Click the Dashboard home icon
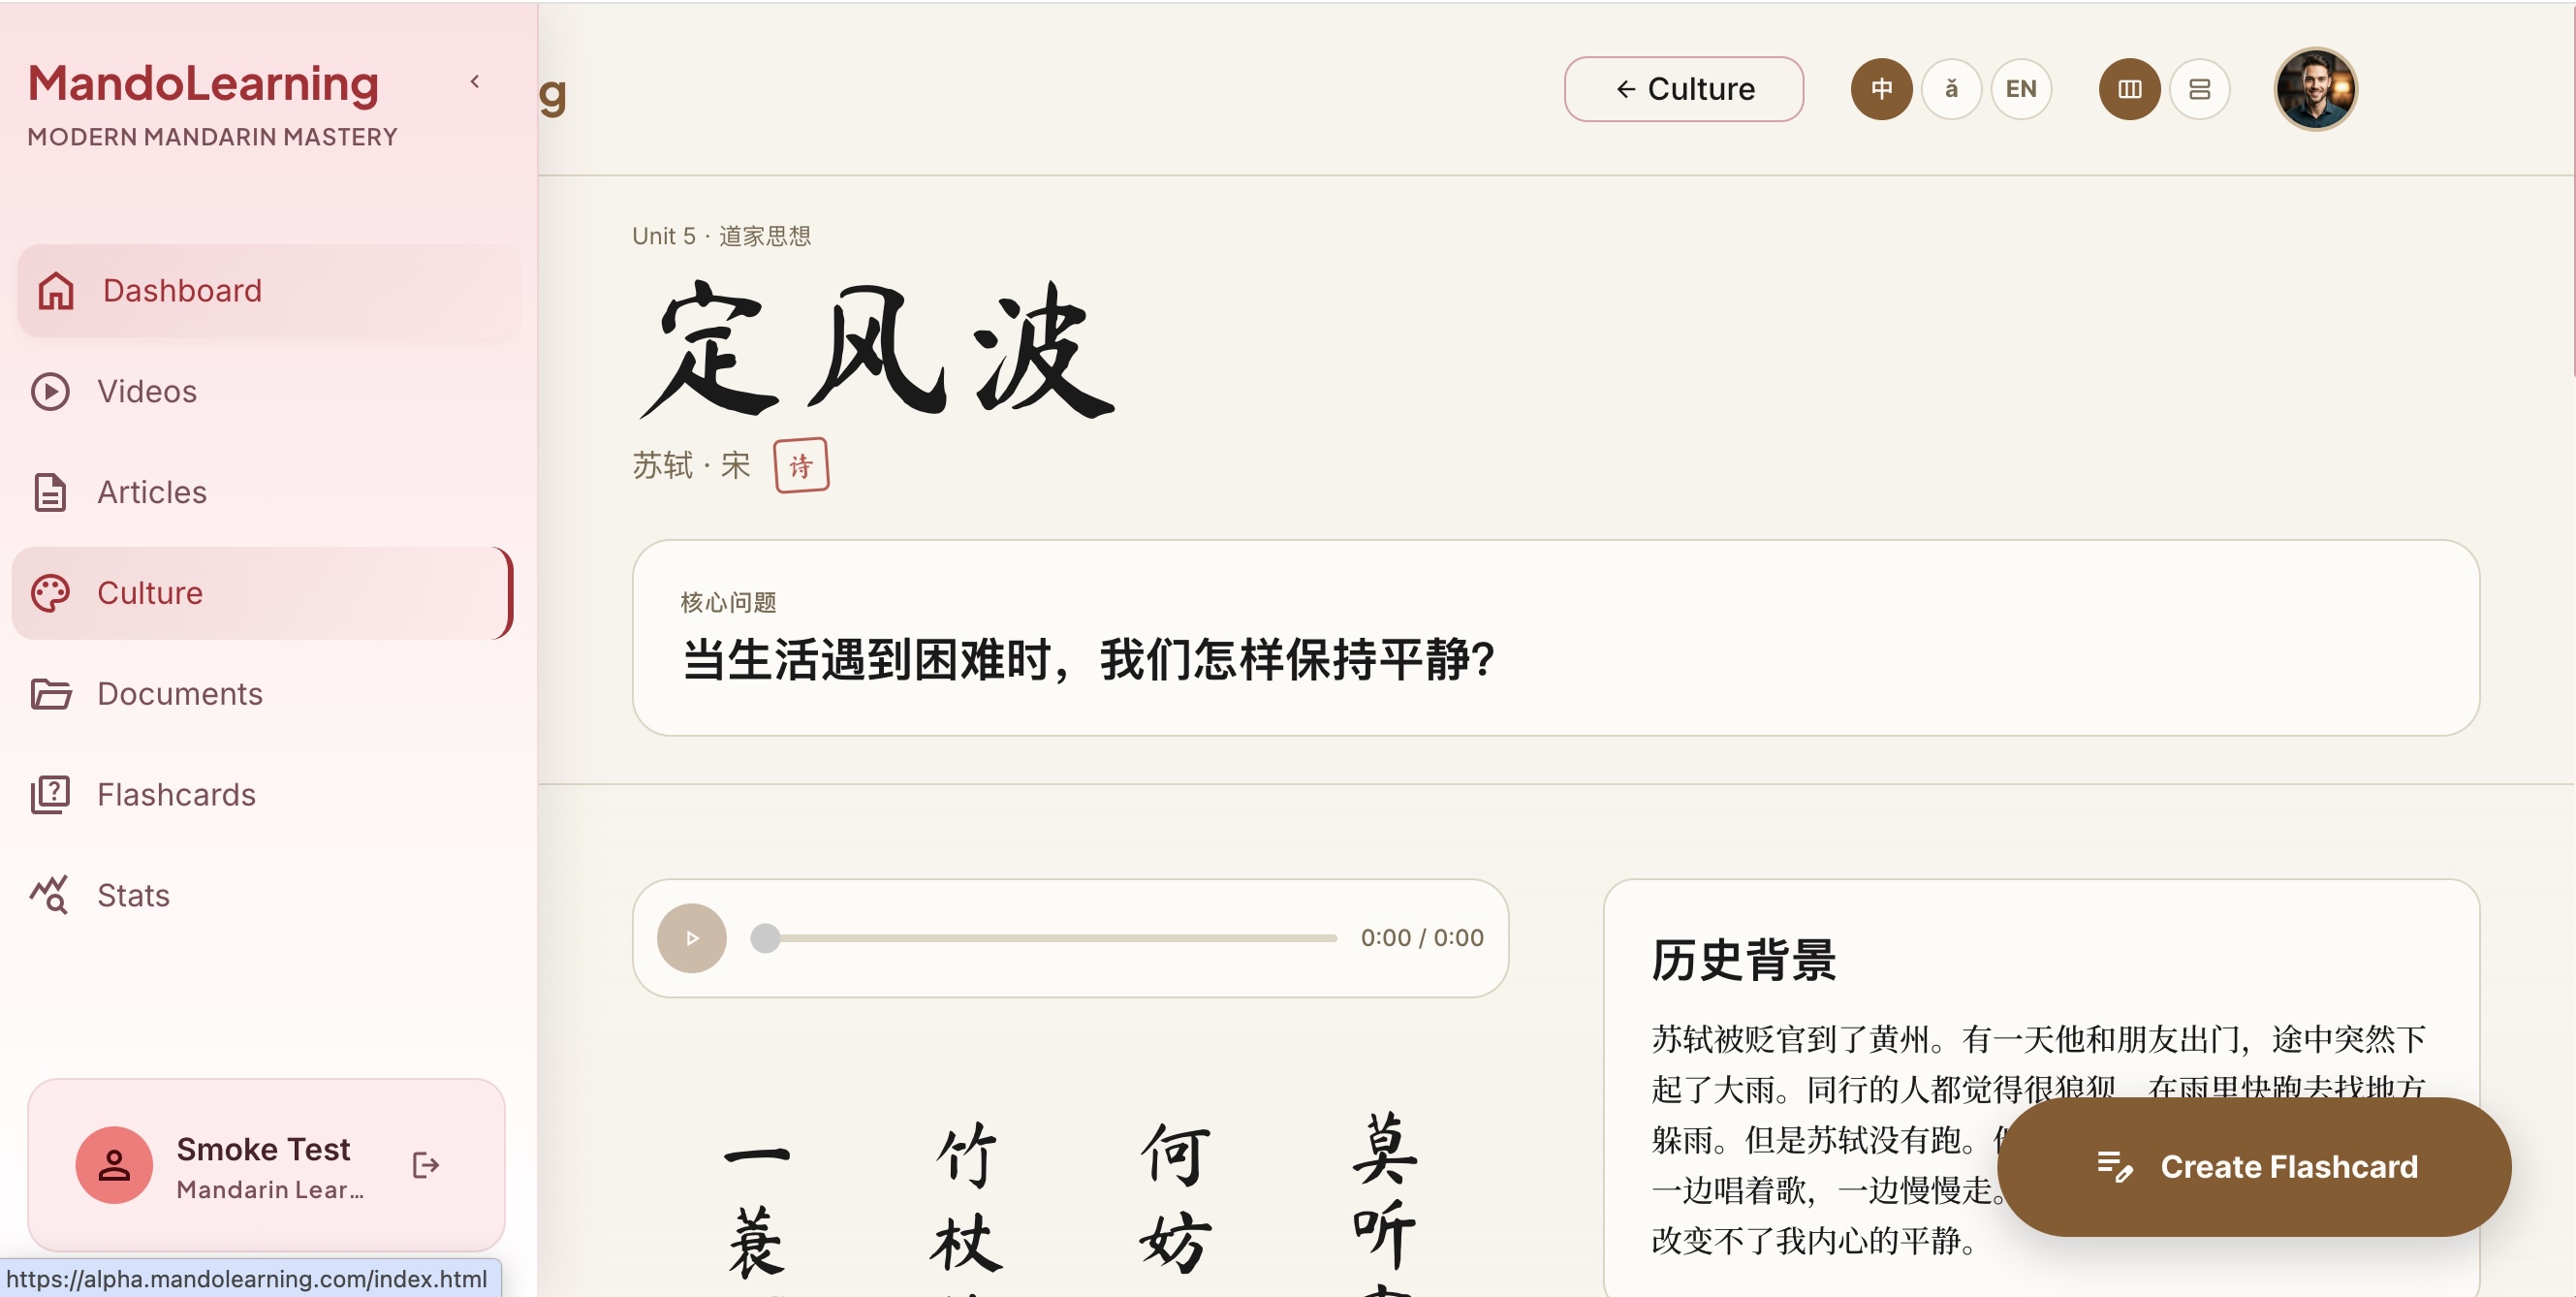 [x=56, y=291]
